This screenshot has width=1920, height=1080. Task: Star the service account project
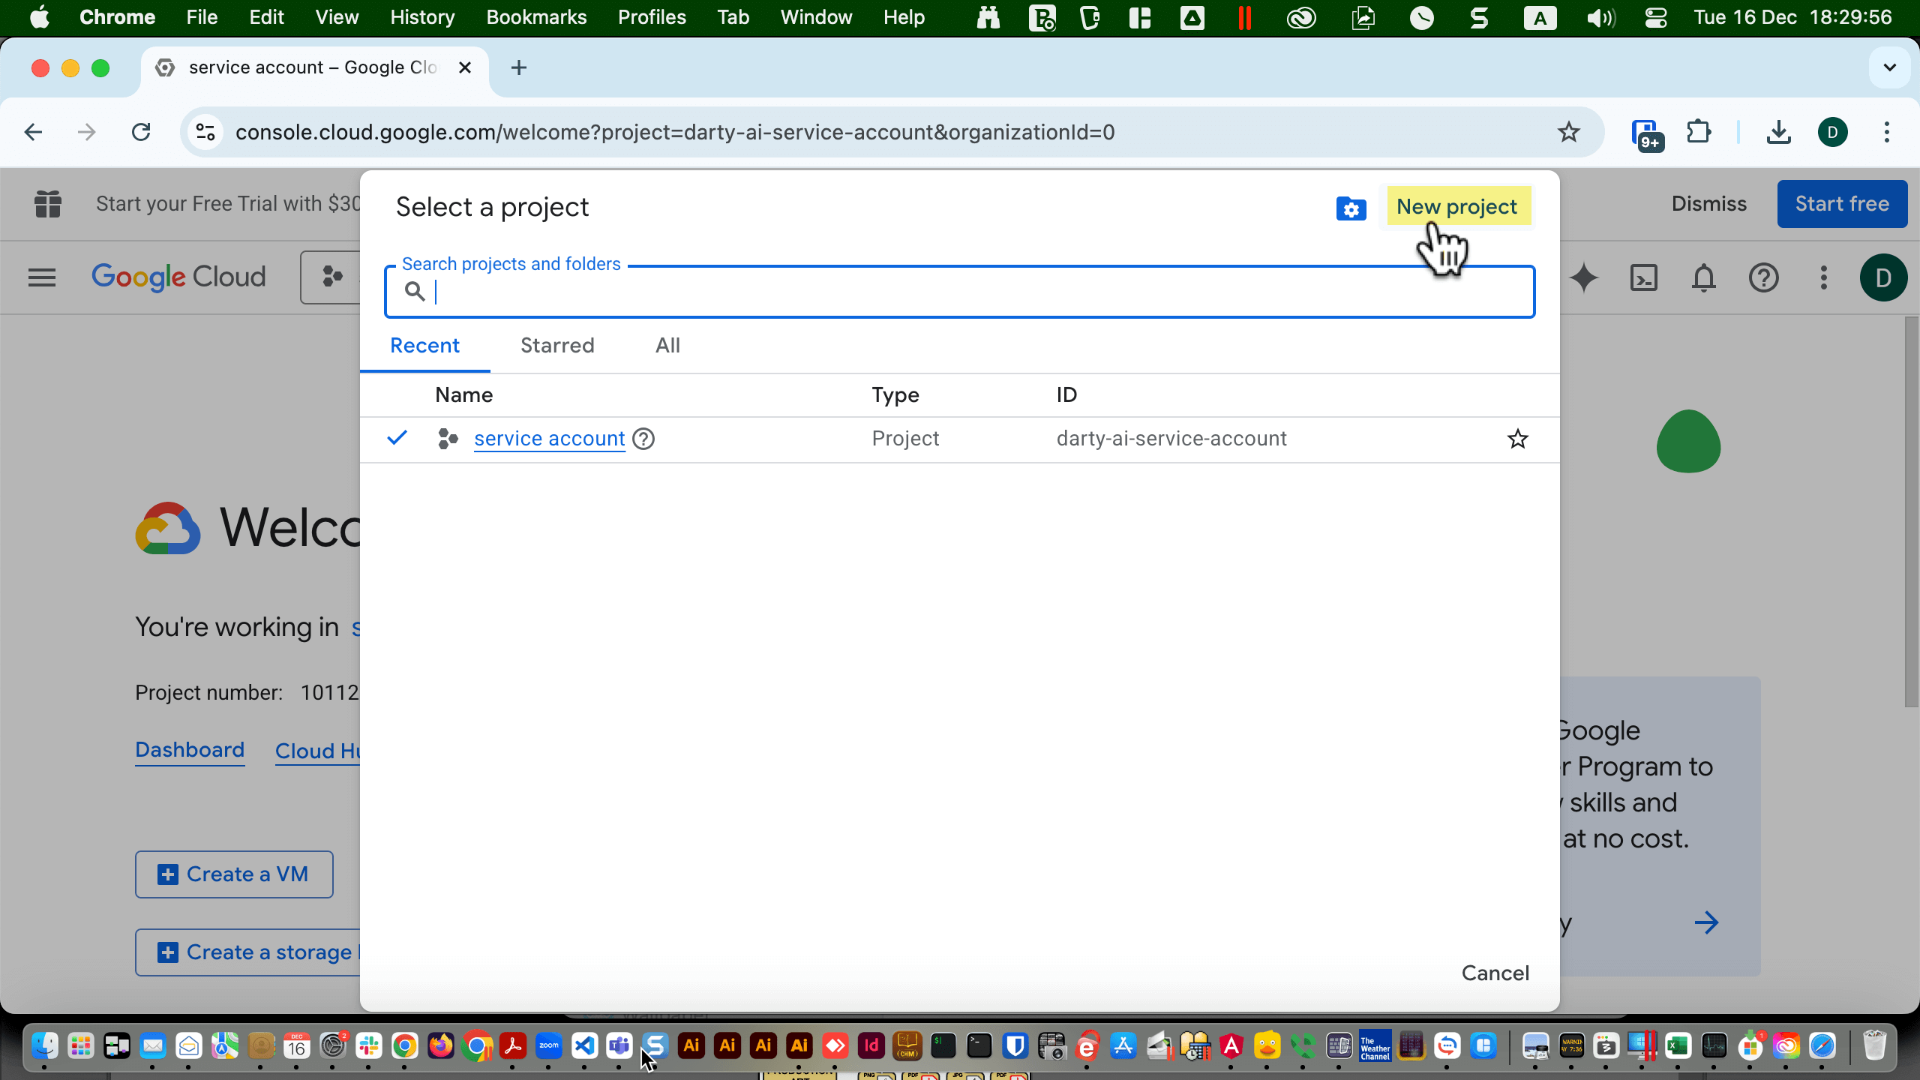(1517, 439)
